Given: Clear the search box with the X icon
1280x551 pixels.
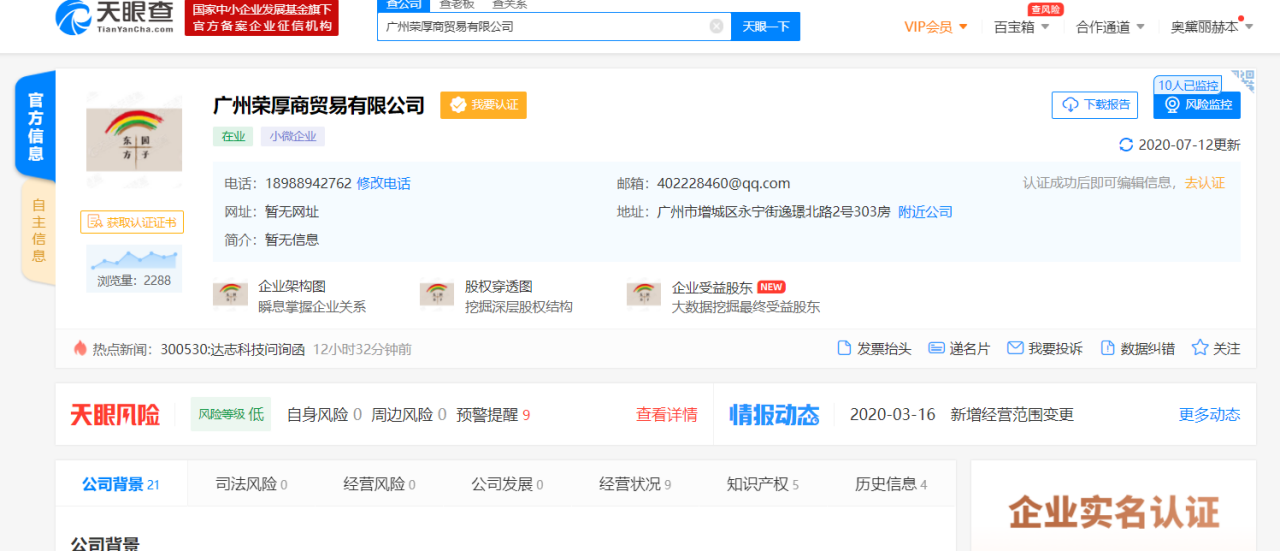Looking at the screenshot, I should tap(716, 27).
